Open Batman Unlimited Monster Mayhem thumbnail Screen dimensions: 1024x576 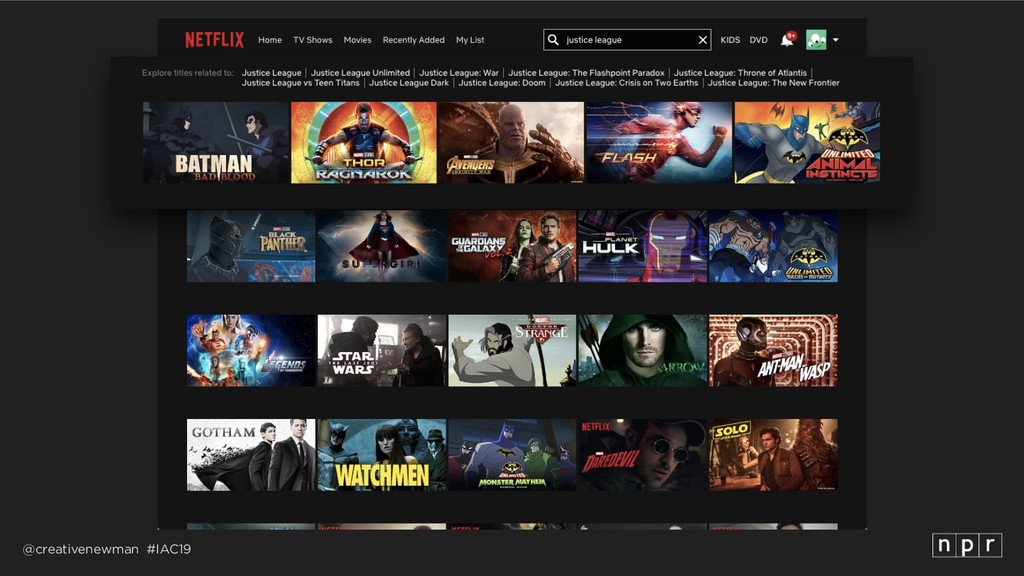click(x=512, y=455)
